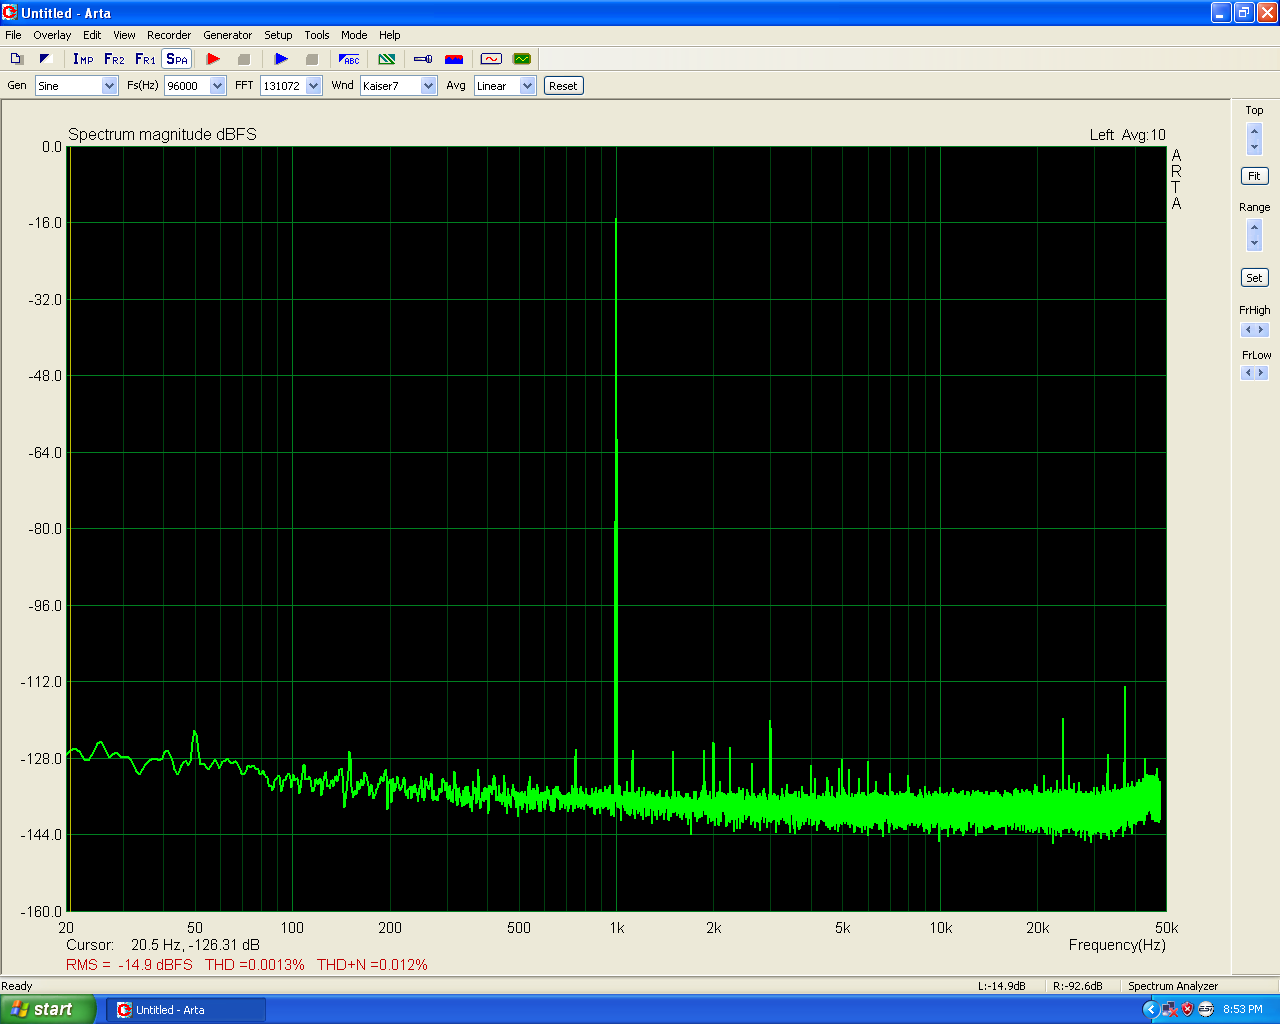The height and width of the screenshot is (1024, 1280).
Task: Open the File menu
Action: (13, 35)
